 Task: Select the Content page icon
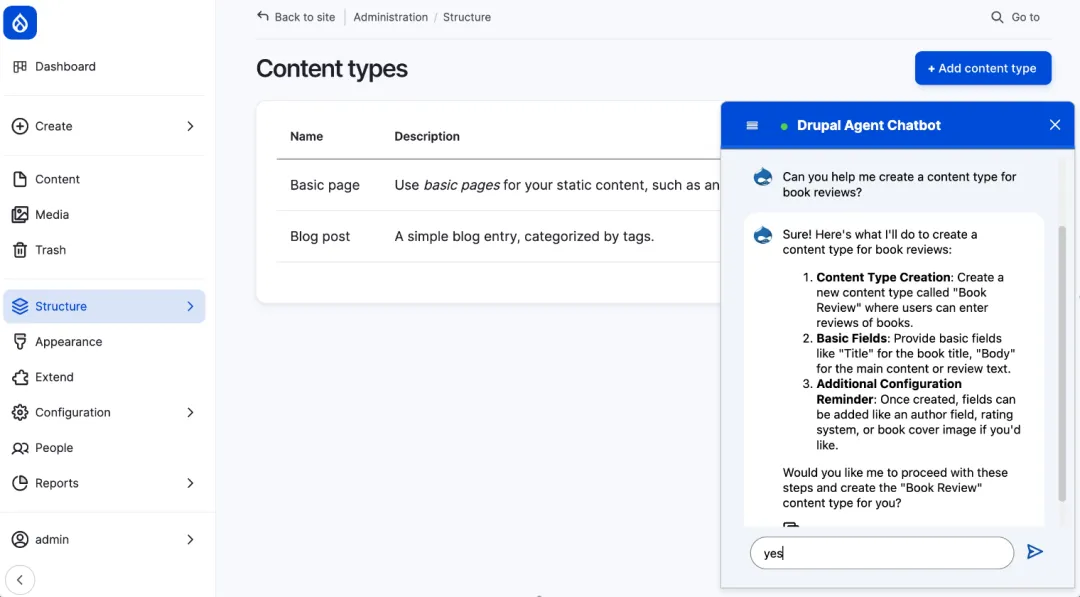tap(20, 178)
